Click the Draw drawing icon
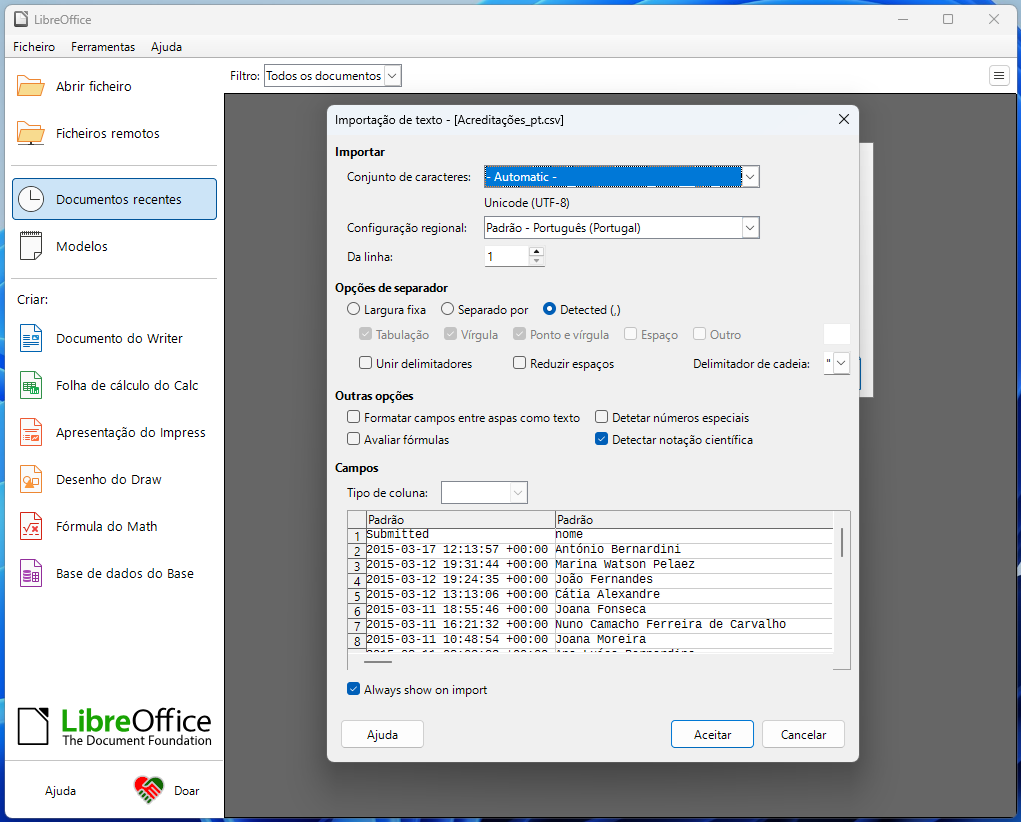Image resolution: width=1021 pixels, height=822 pixels. pyautogui.click(x=31, y=479)
